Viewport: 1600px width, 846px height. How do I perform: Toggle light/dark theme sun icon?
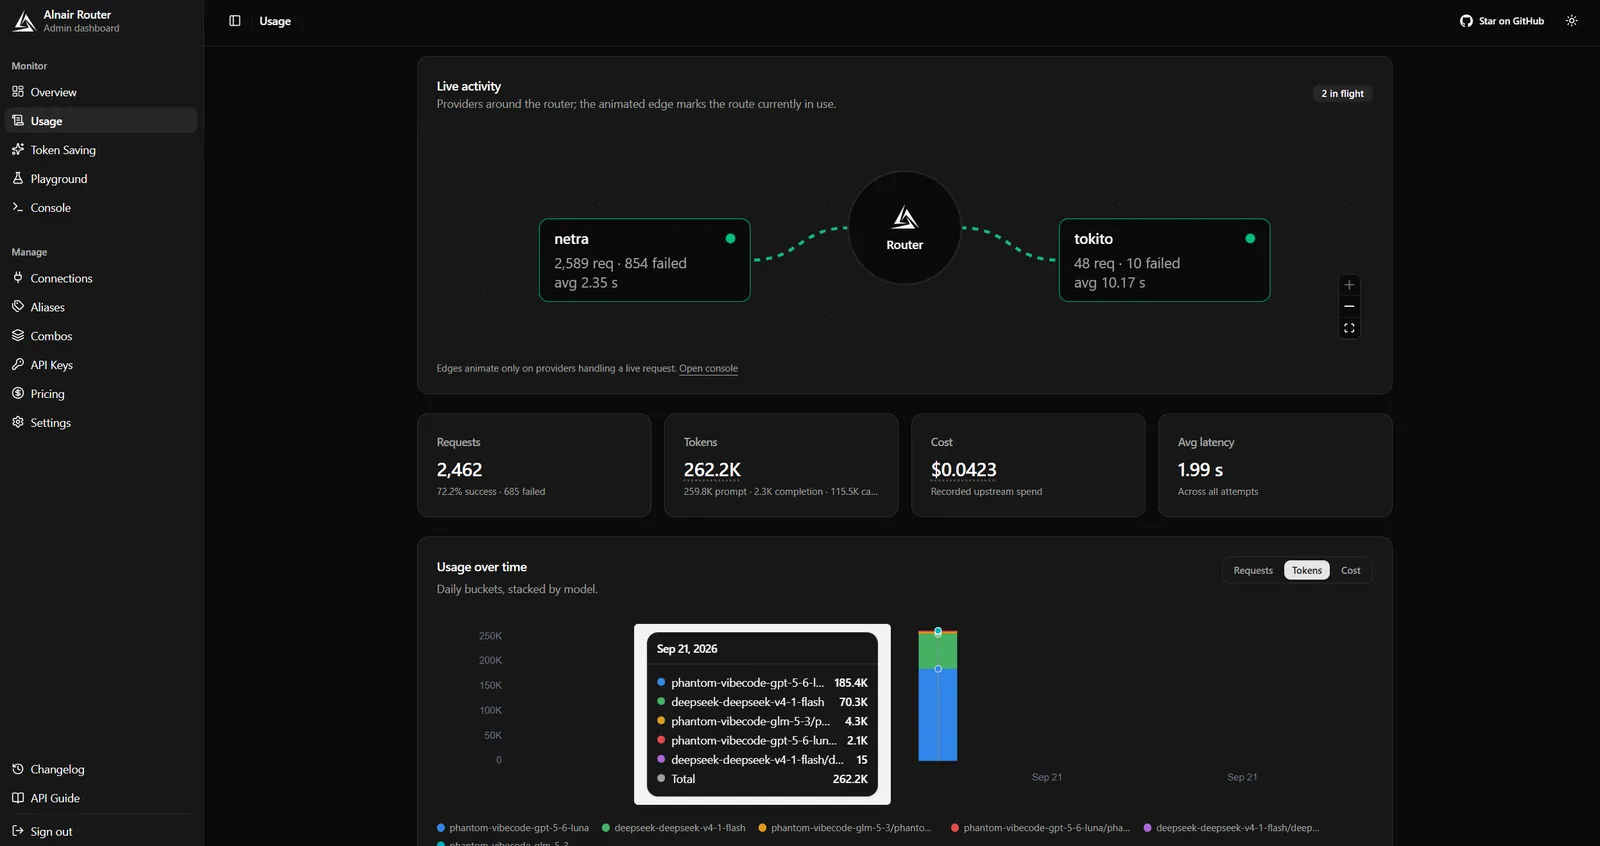1572,21
